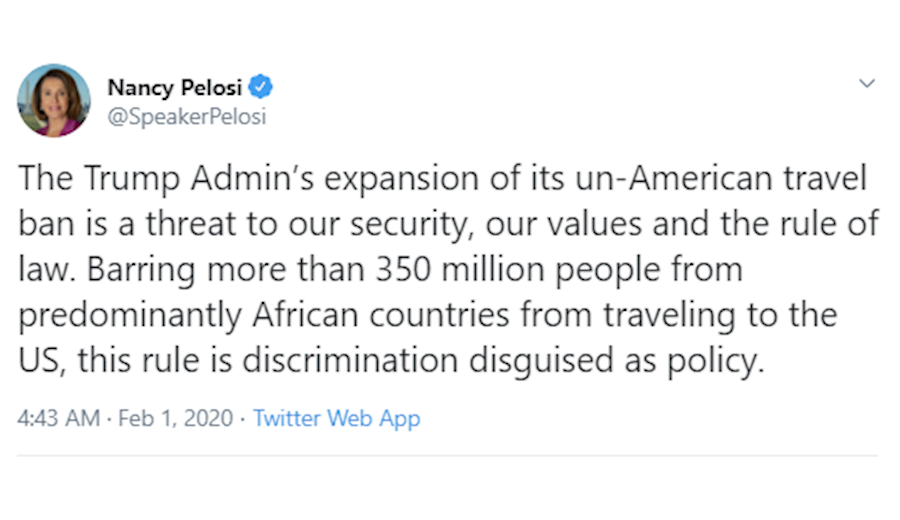Click the Feb 1, 2020 date

(x=175, y=418)
